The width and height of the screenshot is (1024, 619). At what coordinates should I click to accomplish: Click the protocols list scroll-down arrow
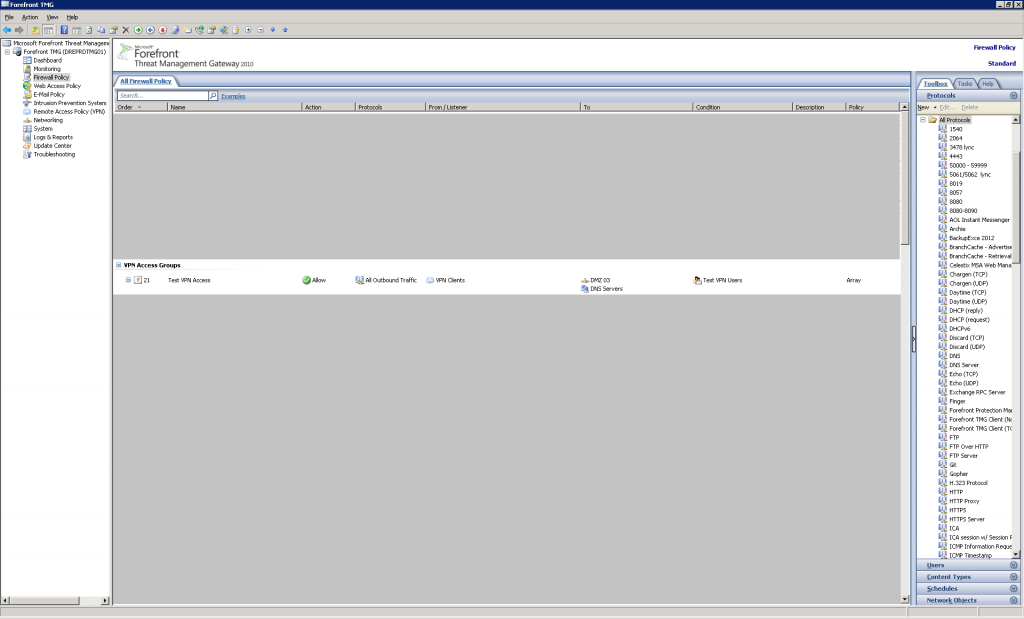(1016, 554)
